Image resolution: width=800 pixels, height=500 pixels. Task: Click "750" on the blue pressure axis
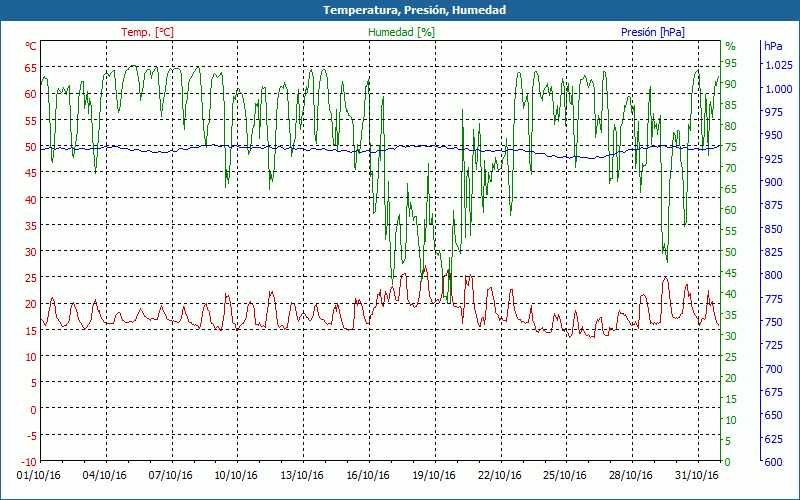pos(774,322)
